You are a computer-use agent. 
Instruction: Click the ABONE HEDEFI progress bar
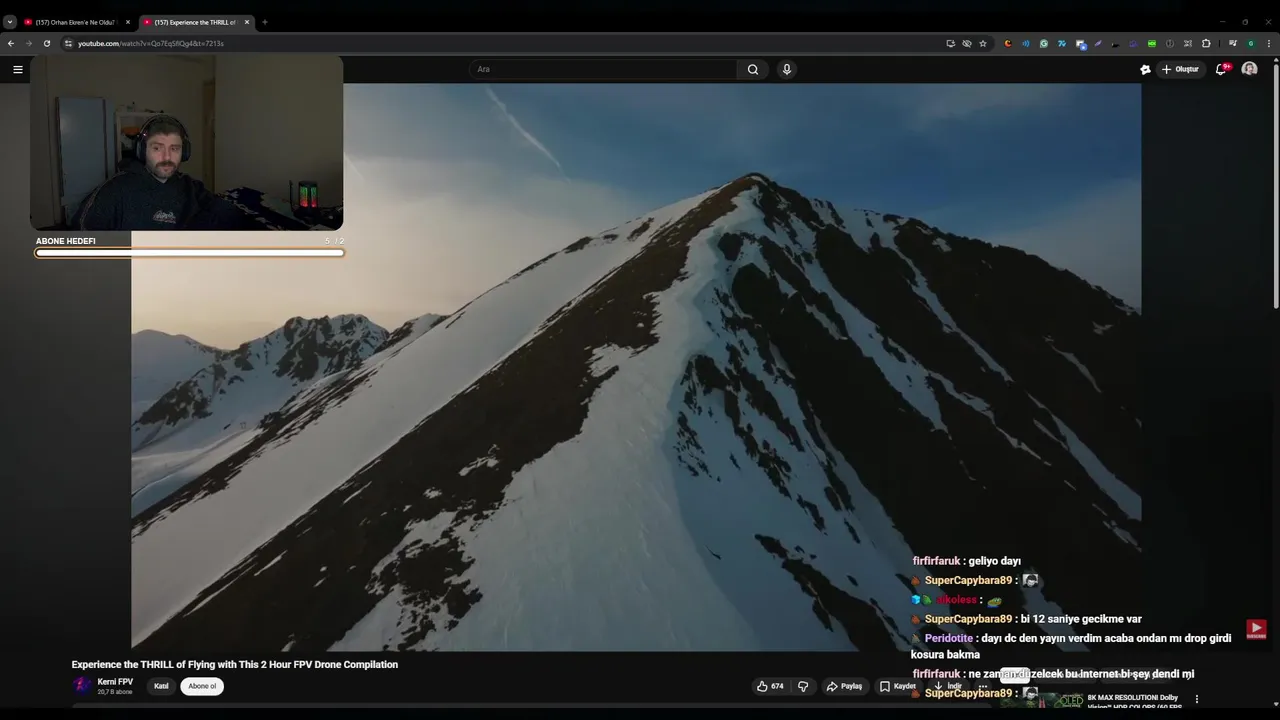pyautogui.click(x=189, y=253)
